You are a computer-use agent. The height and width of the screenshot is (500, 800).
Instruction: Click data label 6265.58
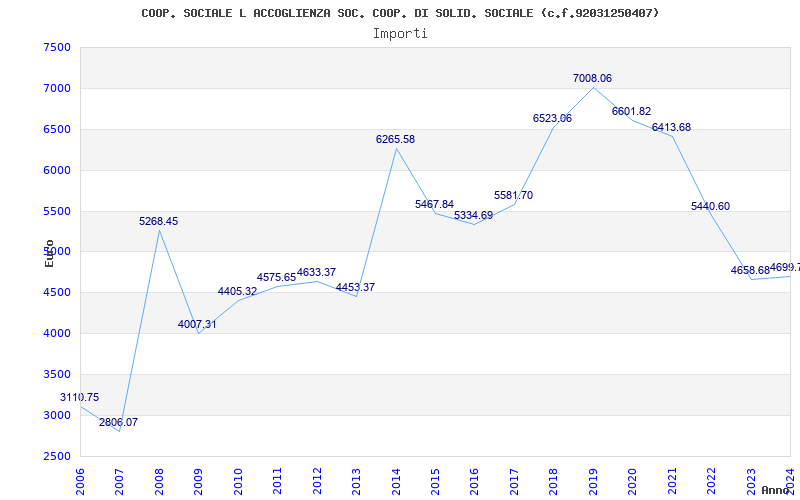point(395,139)
